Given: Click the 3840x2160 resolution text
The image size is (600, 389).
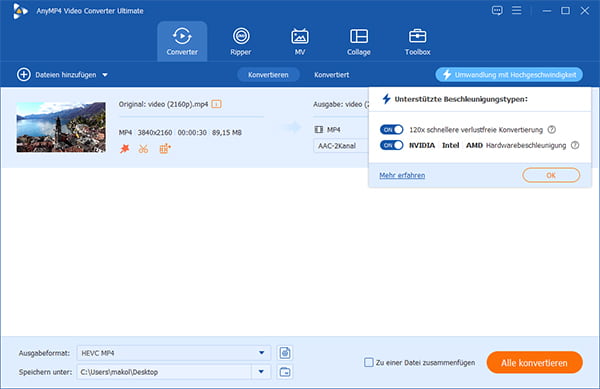Looking at the screenshot, I should pos(155,133).
